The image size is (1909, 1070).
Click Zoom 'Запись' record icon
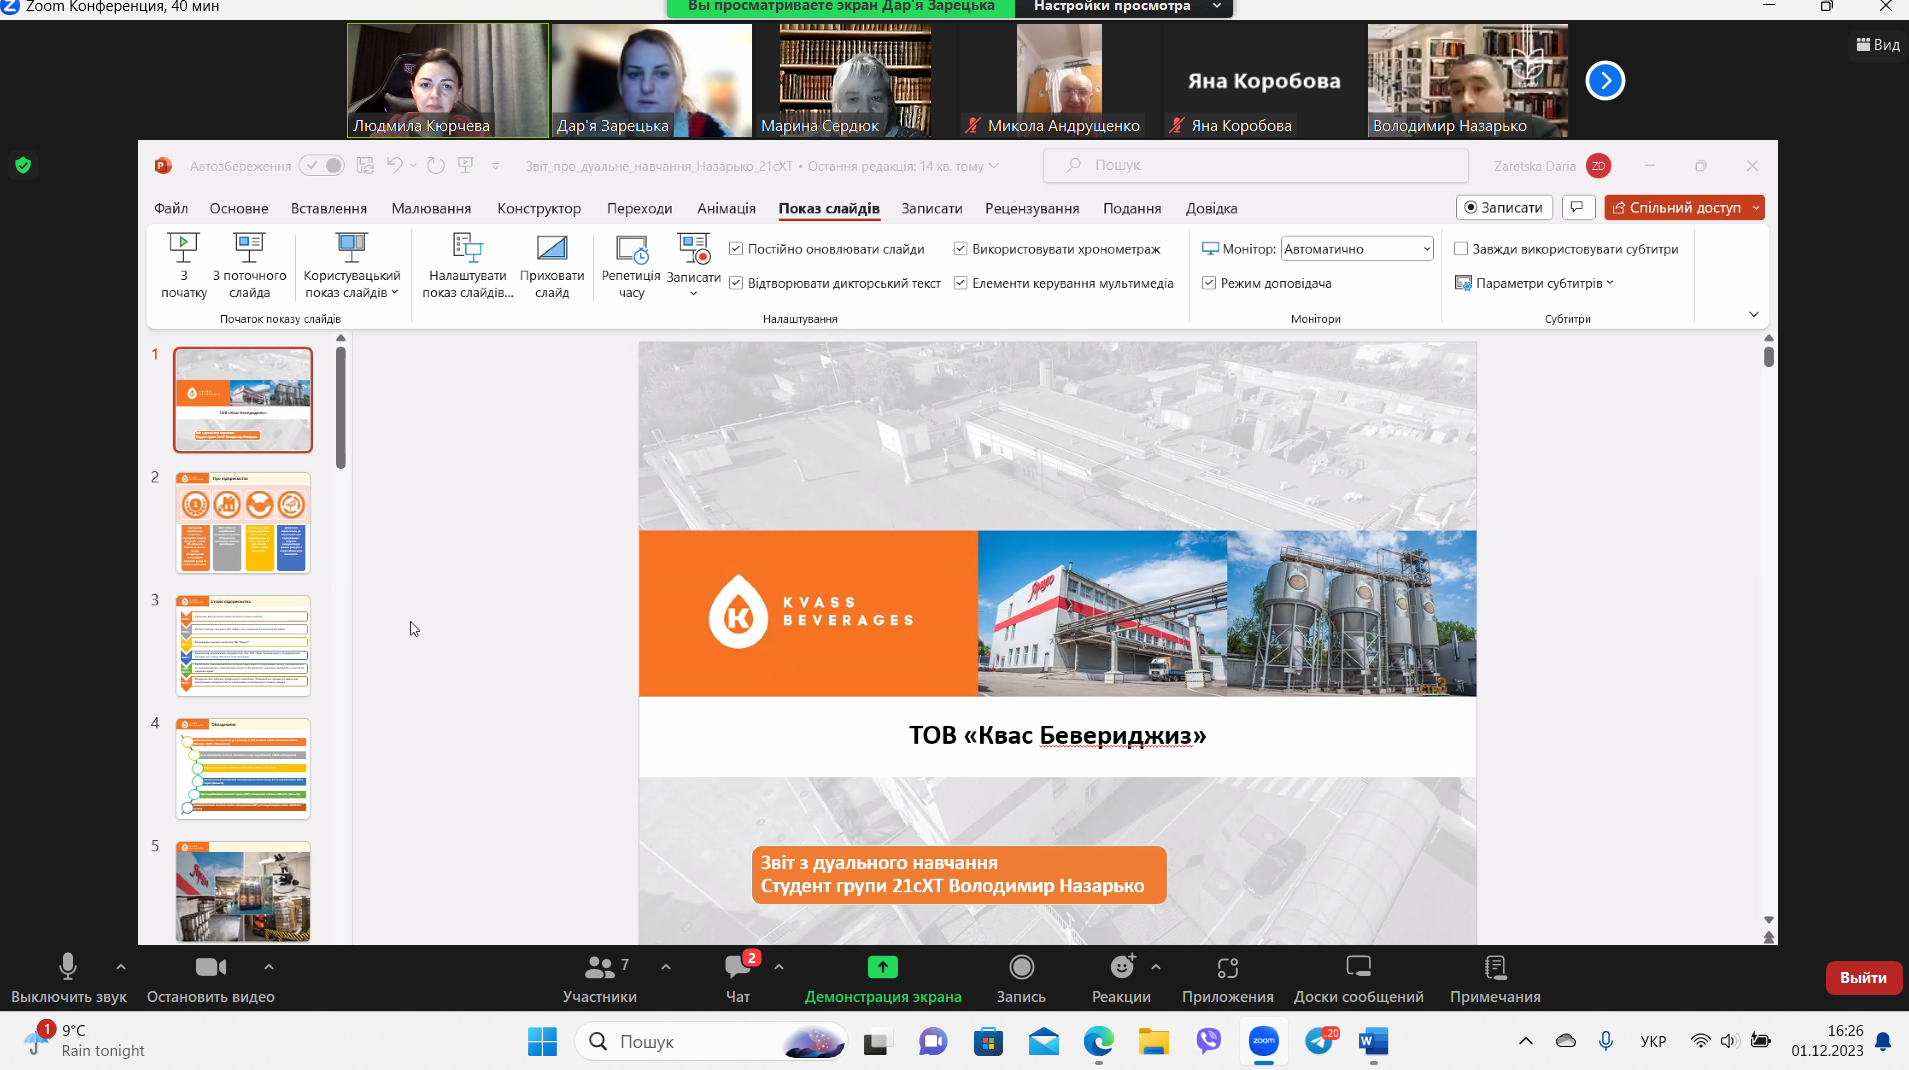[x=1021, y=967]
